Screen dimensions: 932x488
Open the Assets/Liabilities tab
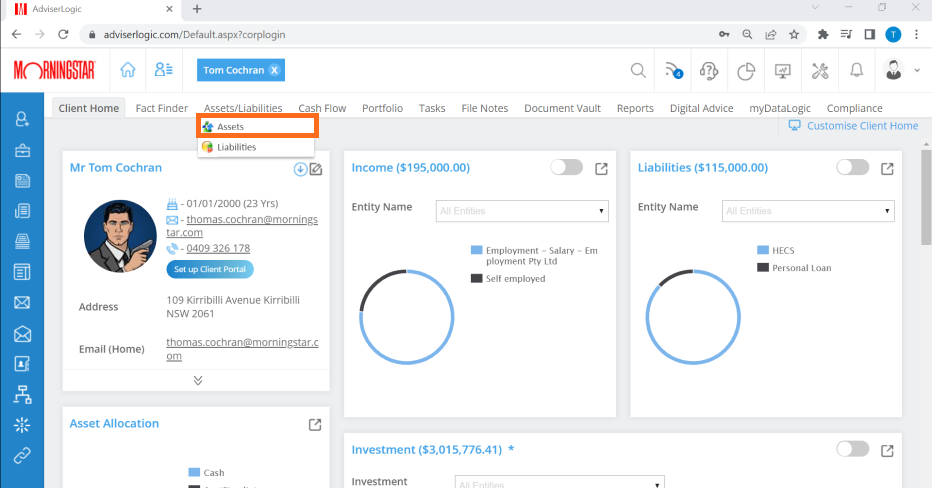pos(243,108)
